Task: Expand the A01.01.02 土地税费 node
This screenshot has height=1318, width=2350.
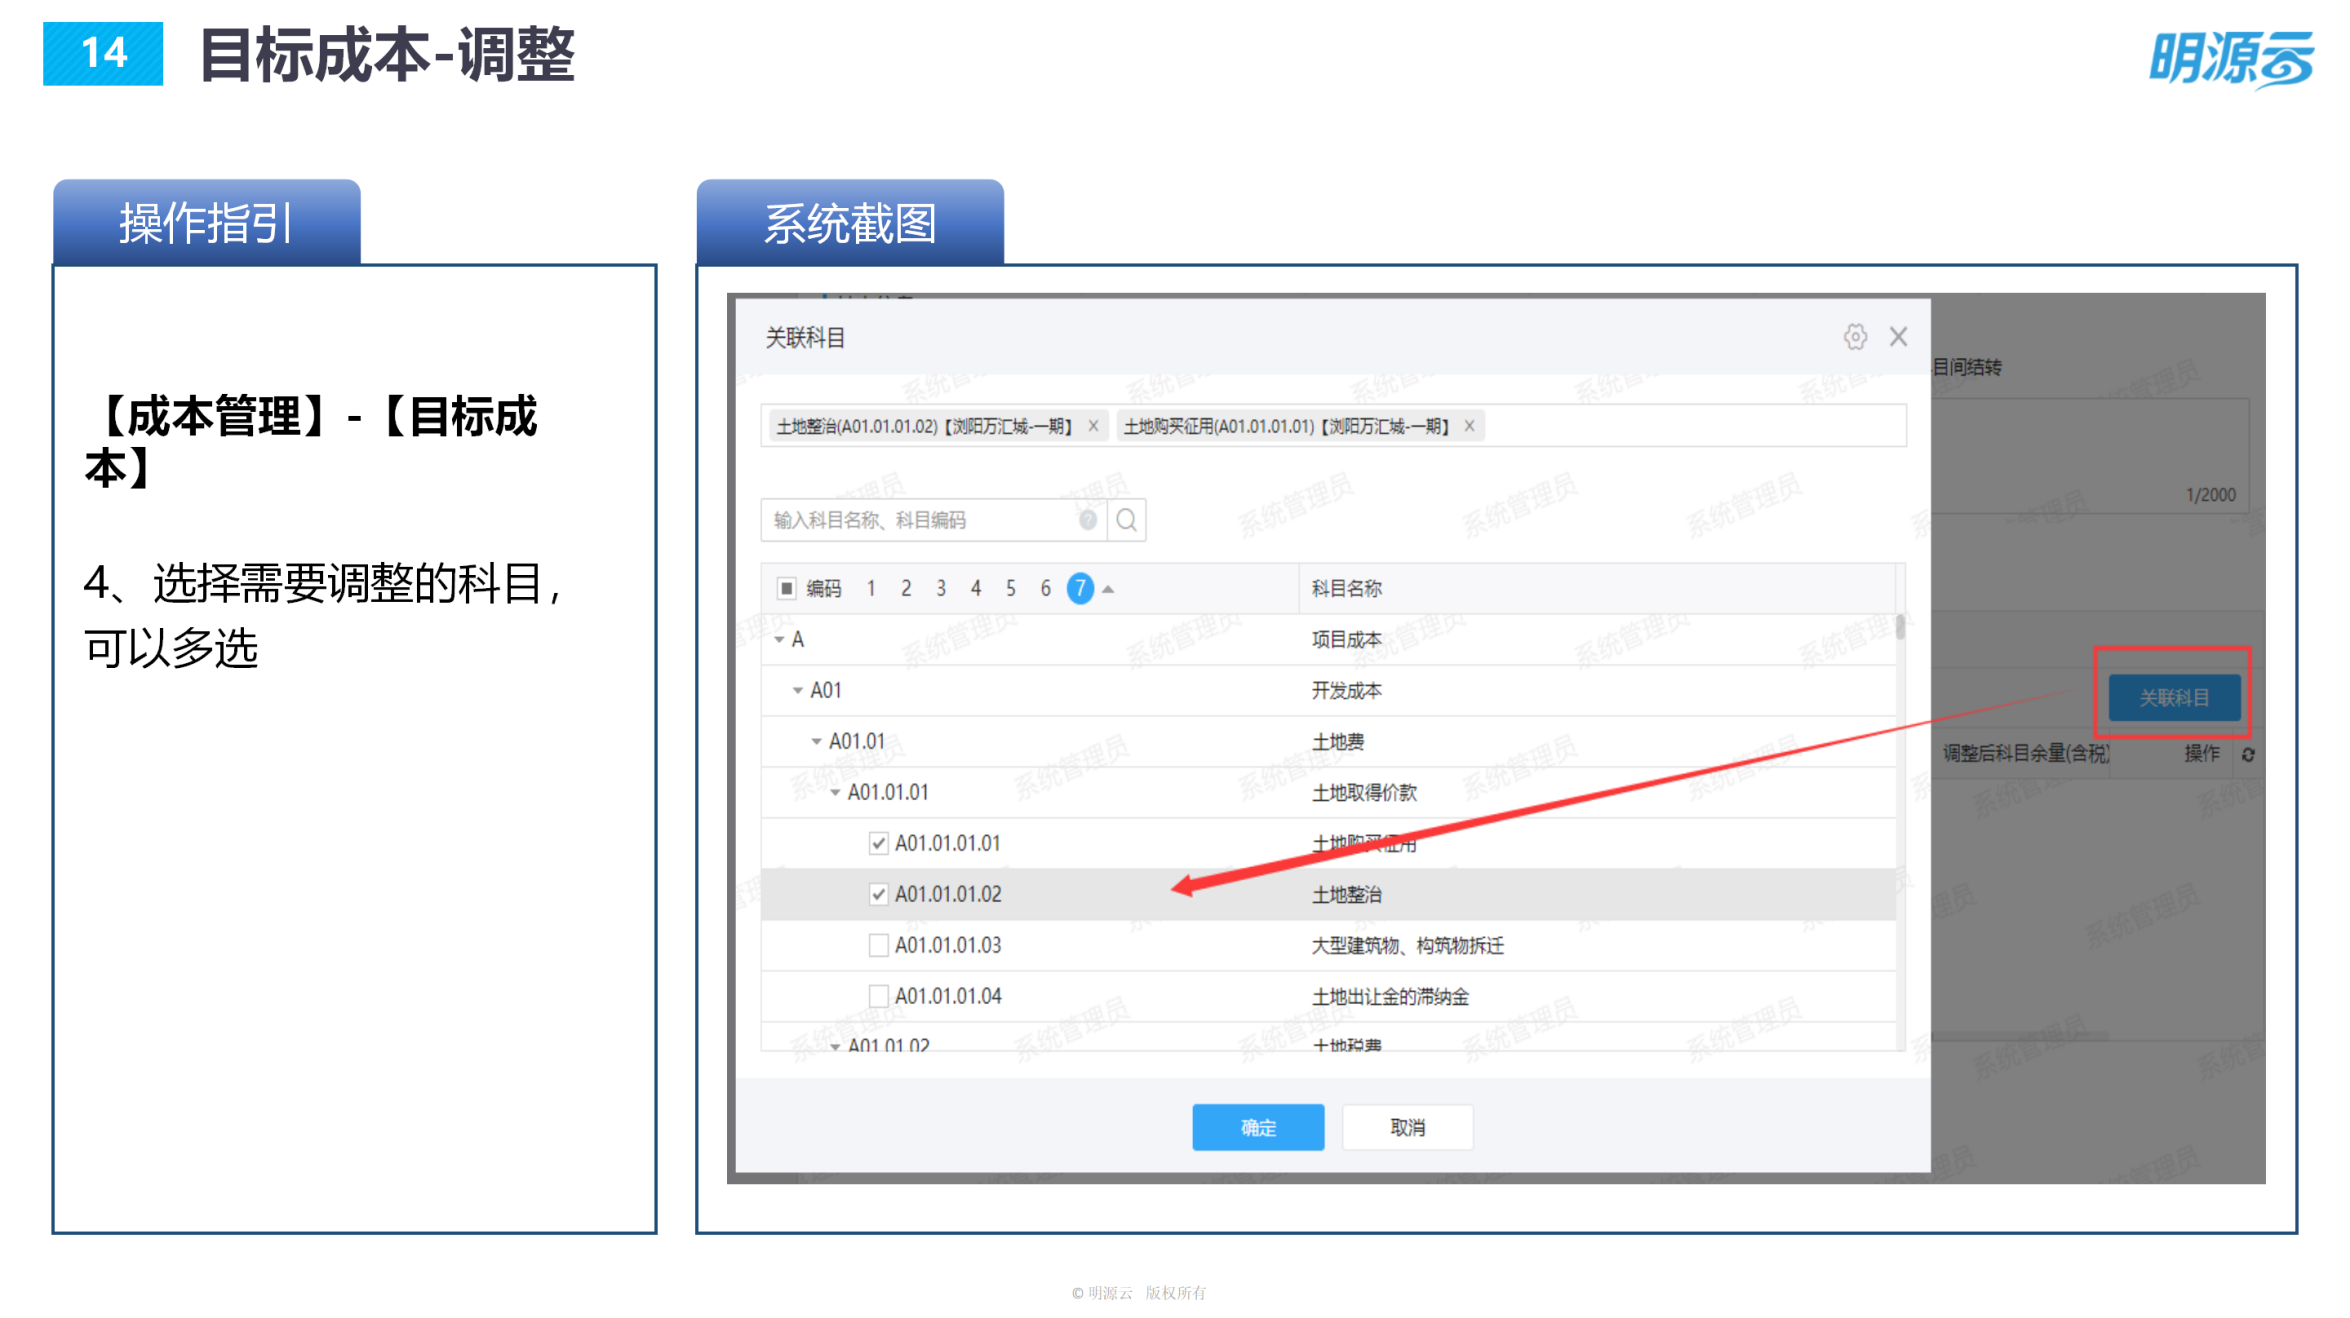Action: click(x=836, y=1045)
